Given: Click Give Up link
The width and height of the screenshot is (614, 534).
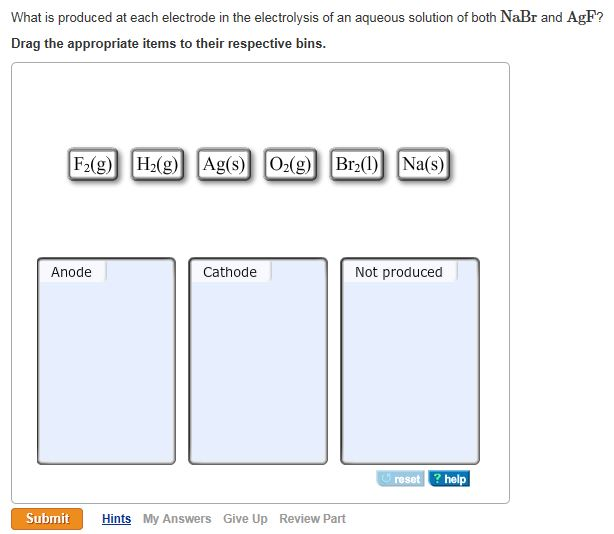Looking at the screenshot, I should (245, 519).
